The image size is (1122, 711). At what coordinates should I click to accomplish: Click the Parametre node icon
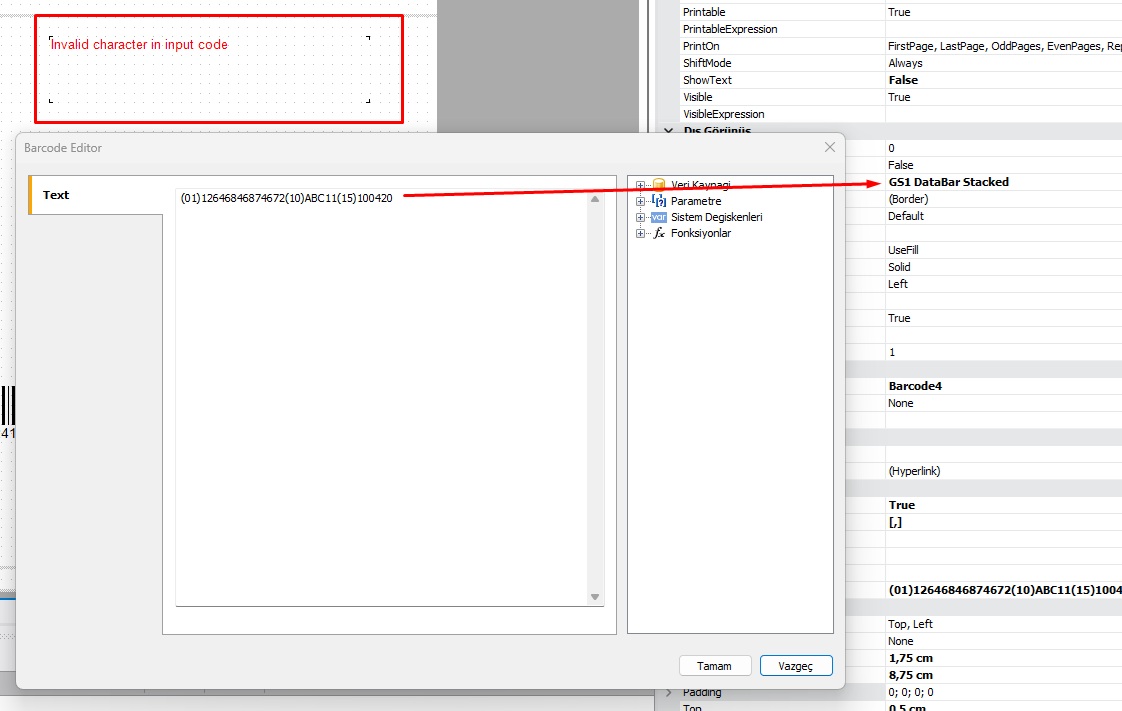[x=659, y=201]
